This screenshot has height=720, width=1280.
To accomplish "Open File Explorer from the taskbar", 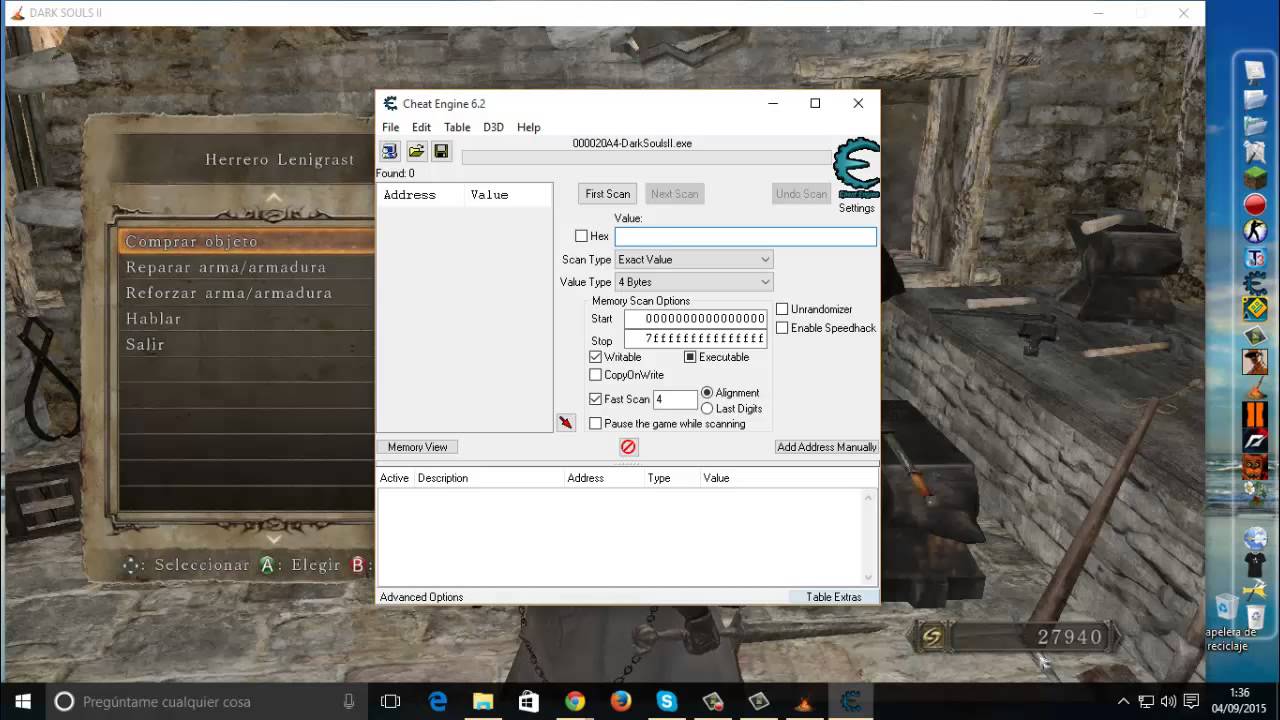I will tap(483, 701).
